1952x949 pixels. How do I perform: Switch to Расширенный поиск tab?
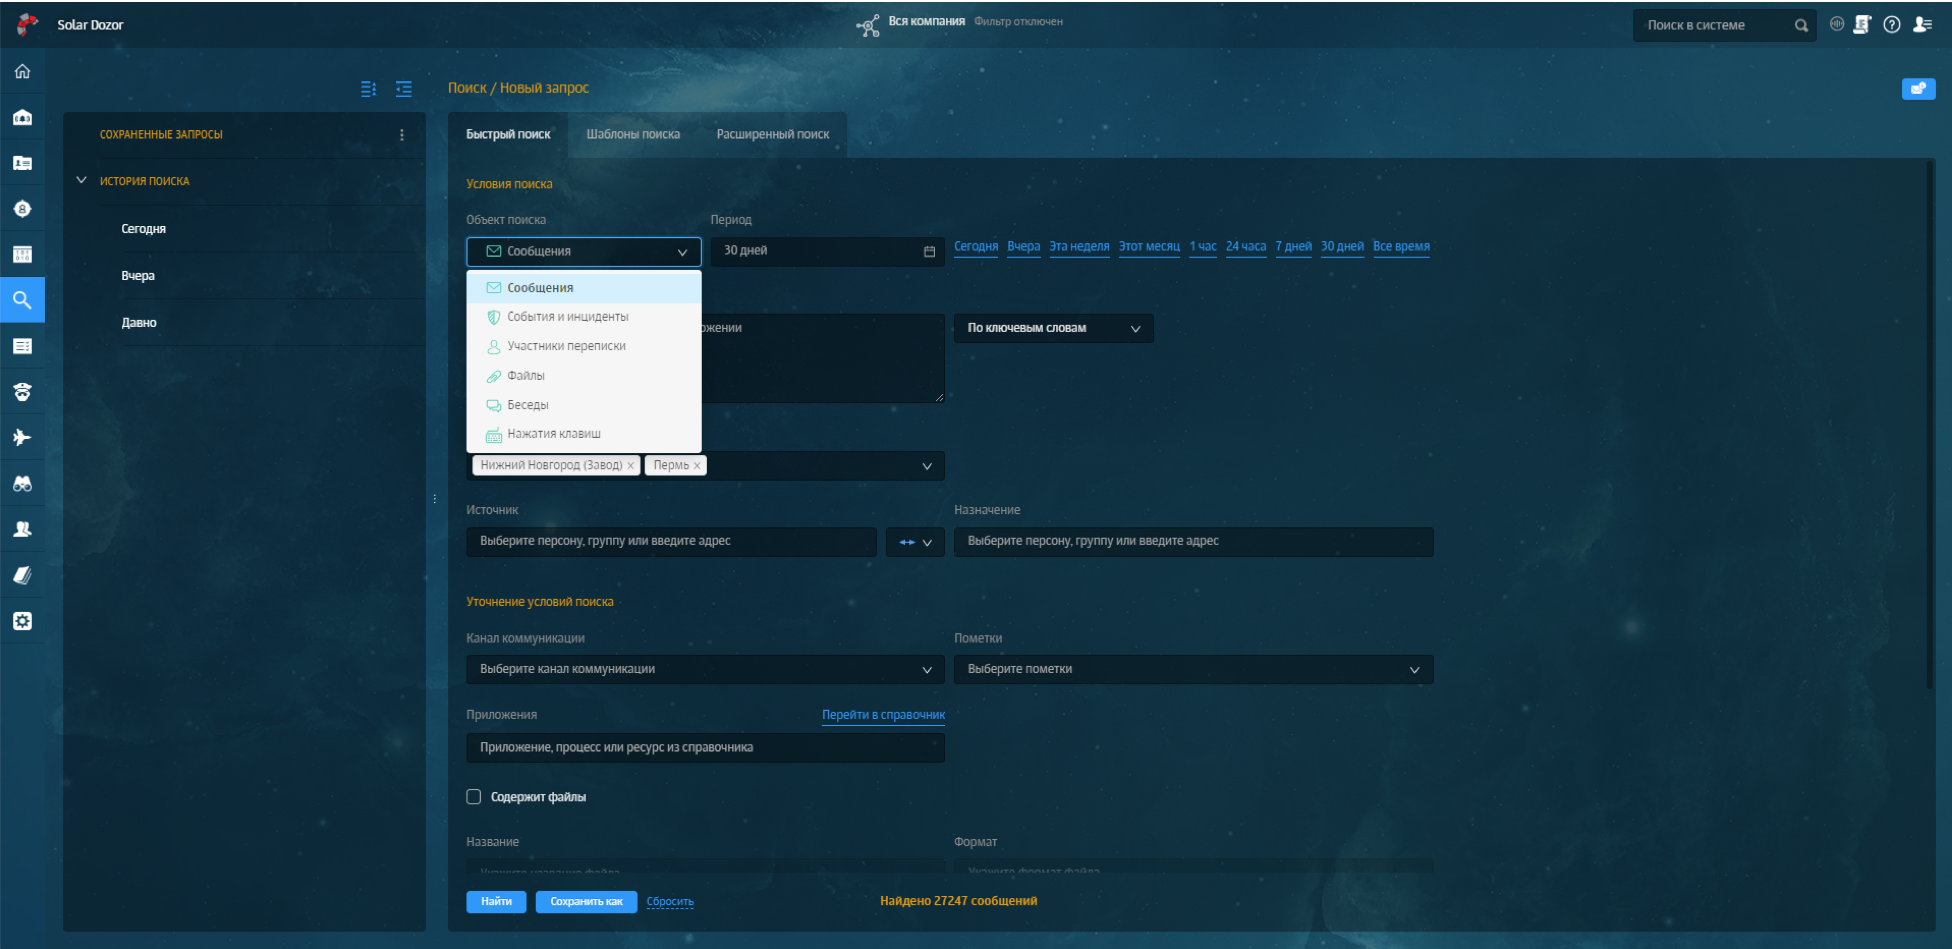(773, 135)
